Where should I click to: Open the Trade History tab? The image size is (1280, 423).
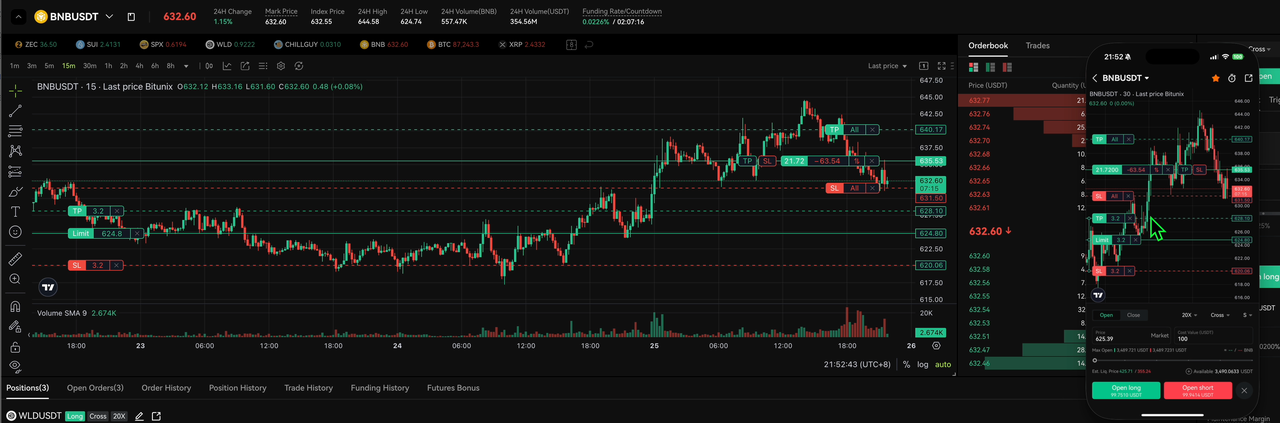[x=308, y=388]
